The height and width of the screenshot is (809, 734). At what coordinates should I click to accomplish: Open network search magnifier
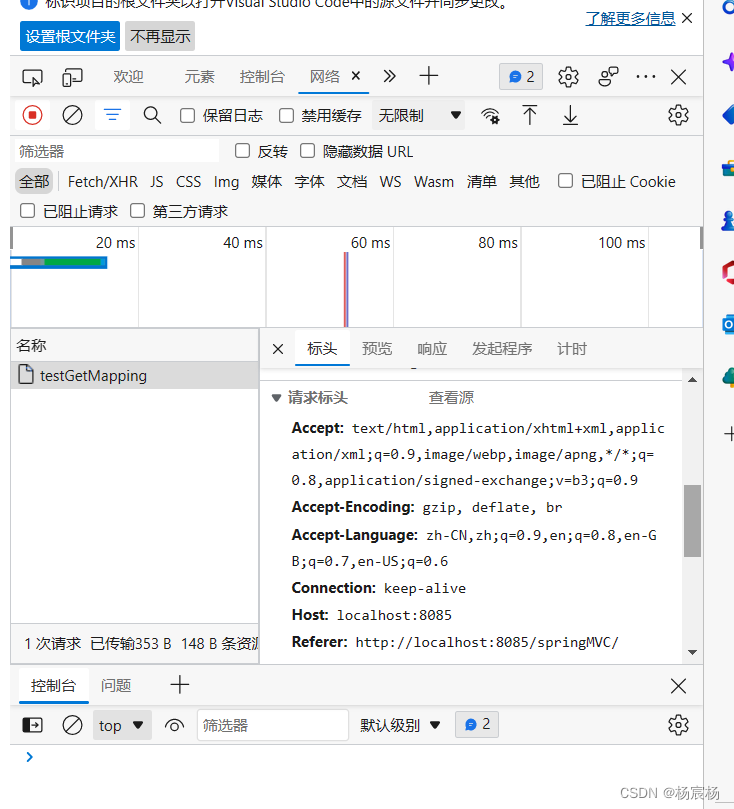click(x=152, y=115)
